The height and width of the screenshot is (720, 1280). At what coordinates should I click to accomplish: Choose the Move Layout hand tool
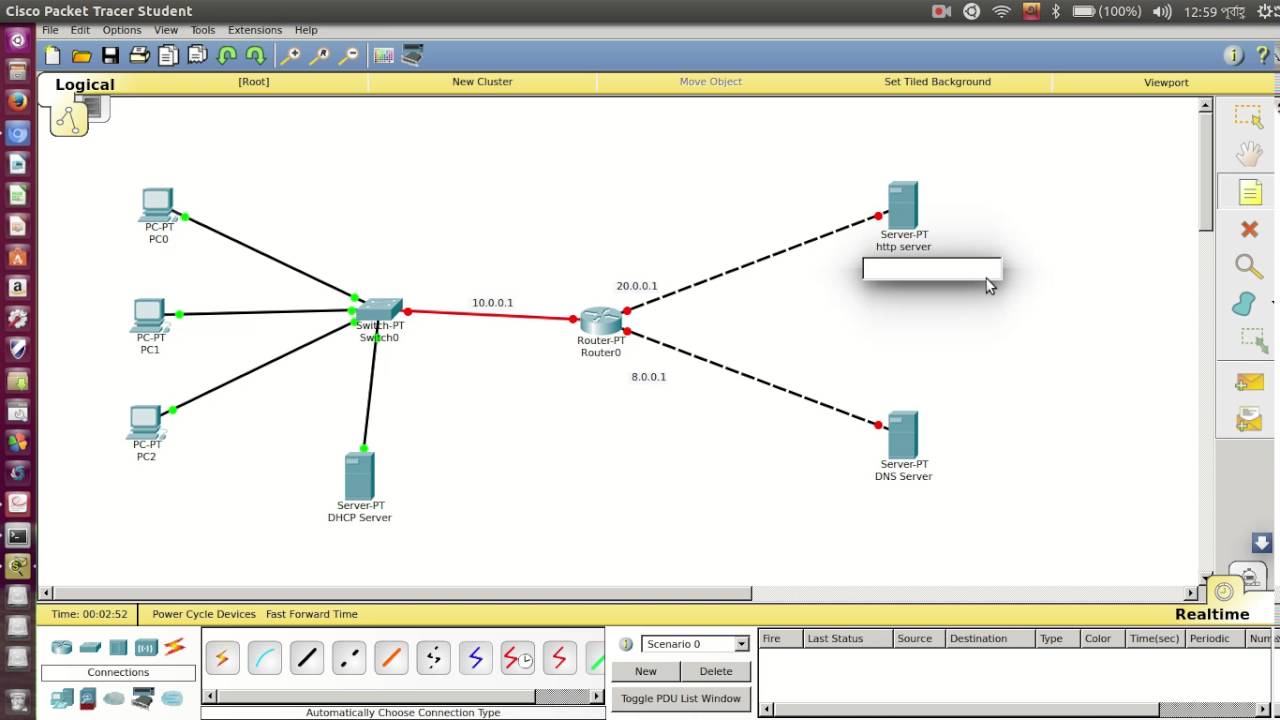click(1249, 154)
